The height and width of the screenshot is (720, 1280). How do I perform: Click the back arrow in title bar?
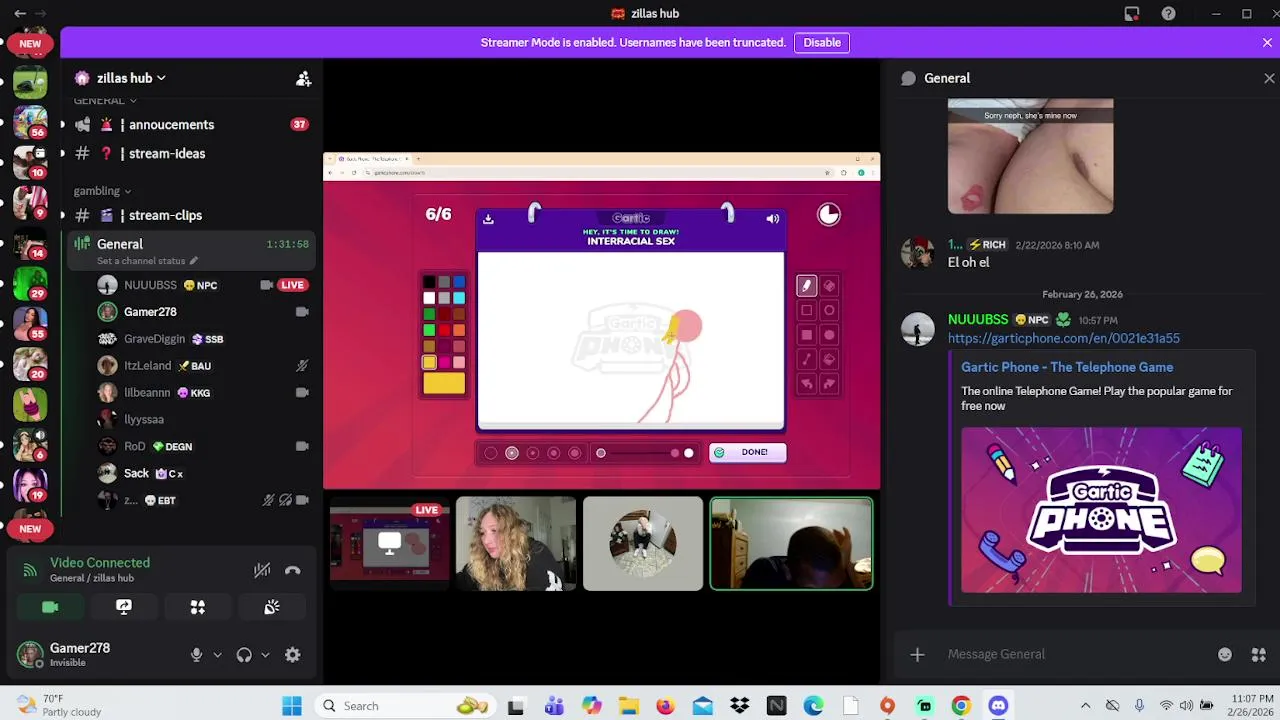tap(20, 14)
